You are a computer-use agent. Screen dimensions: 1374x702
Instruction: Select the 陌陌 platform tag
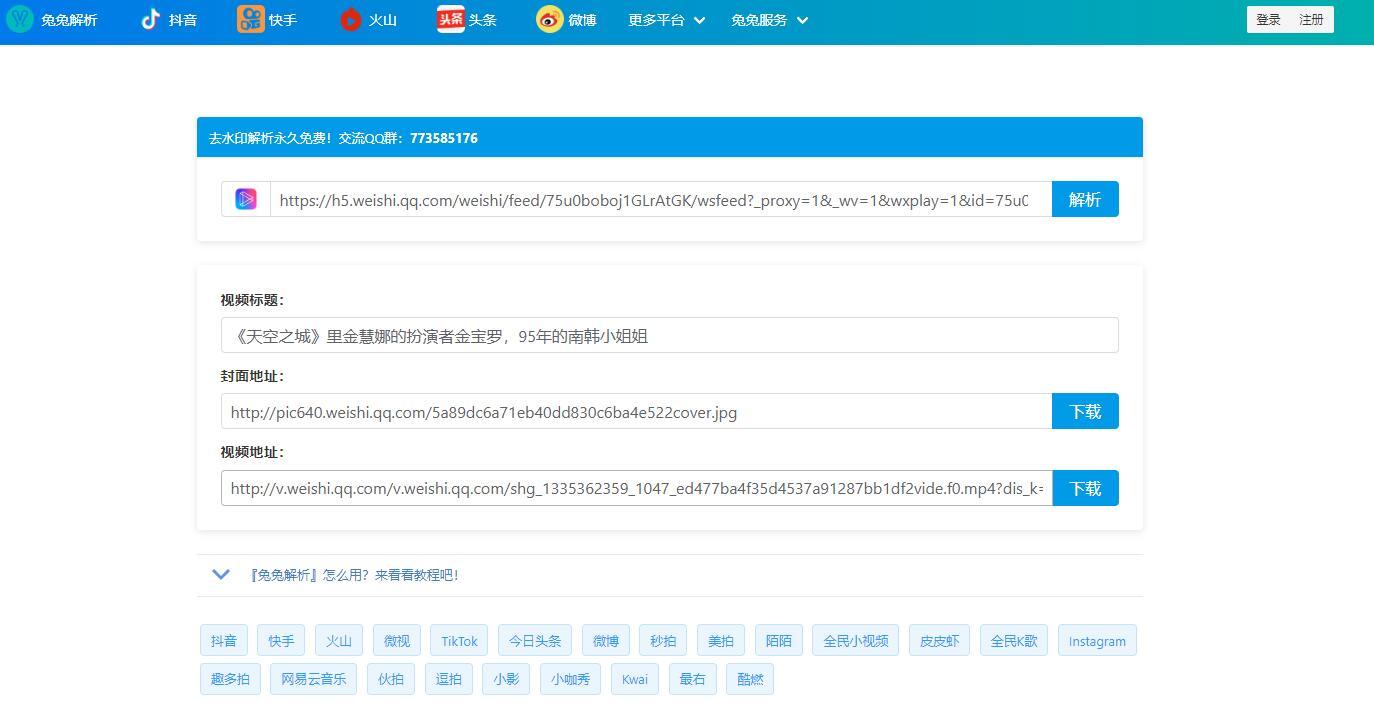pos(779,641)
